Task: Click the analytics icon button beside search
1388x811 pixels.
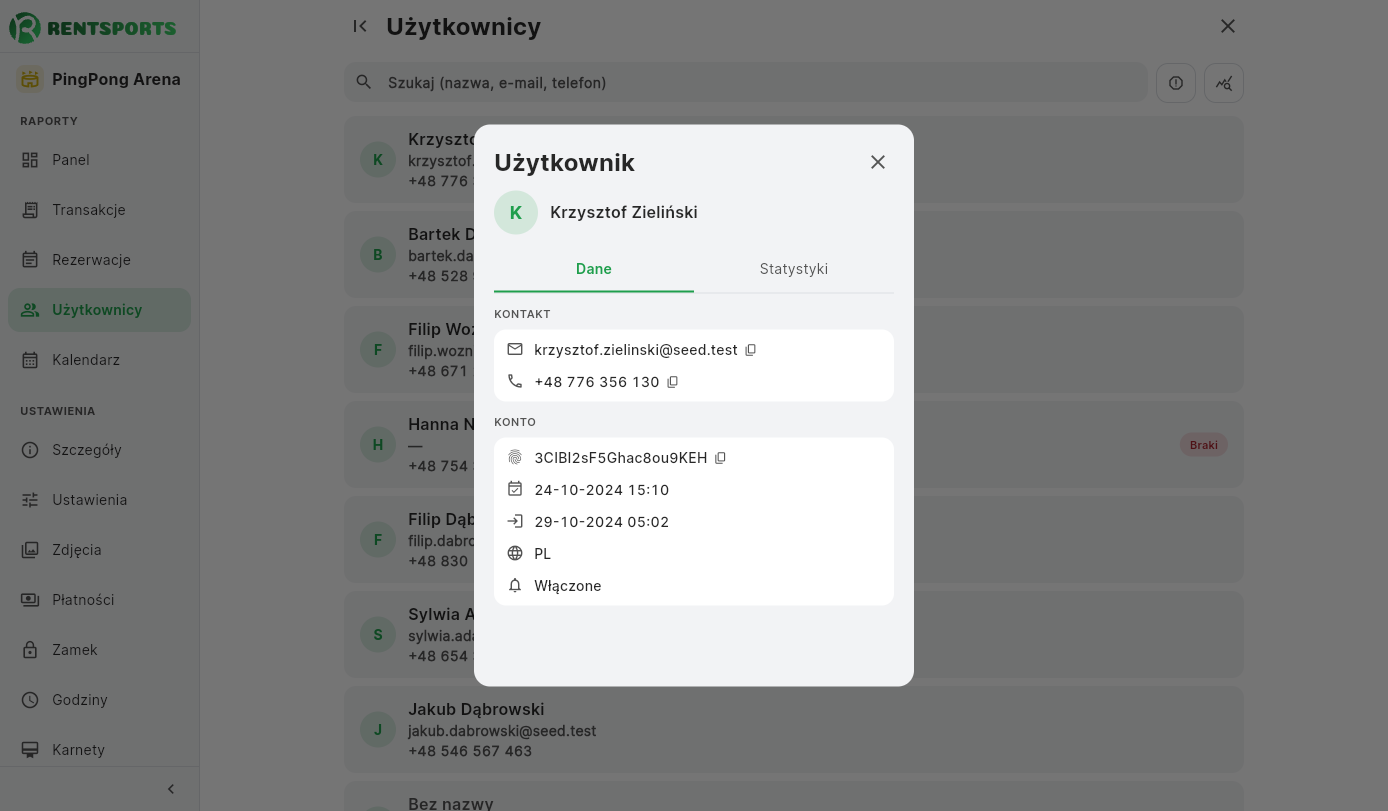Action: [1224, 83]
